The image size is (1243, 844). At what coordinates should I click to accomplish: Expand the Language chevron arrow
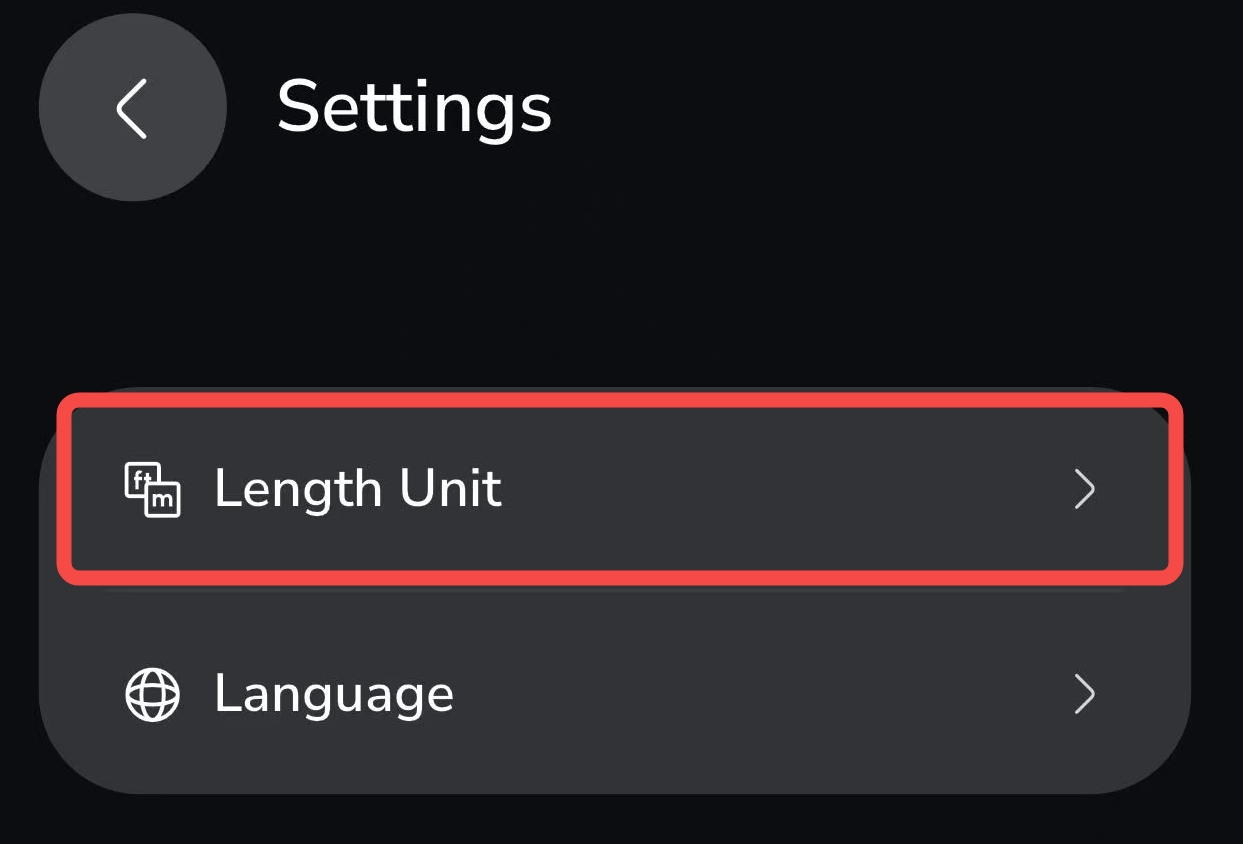point(1084,694)
